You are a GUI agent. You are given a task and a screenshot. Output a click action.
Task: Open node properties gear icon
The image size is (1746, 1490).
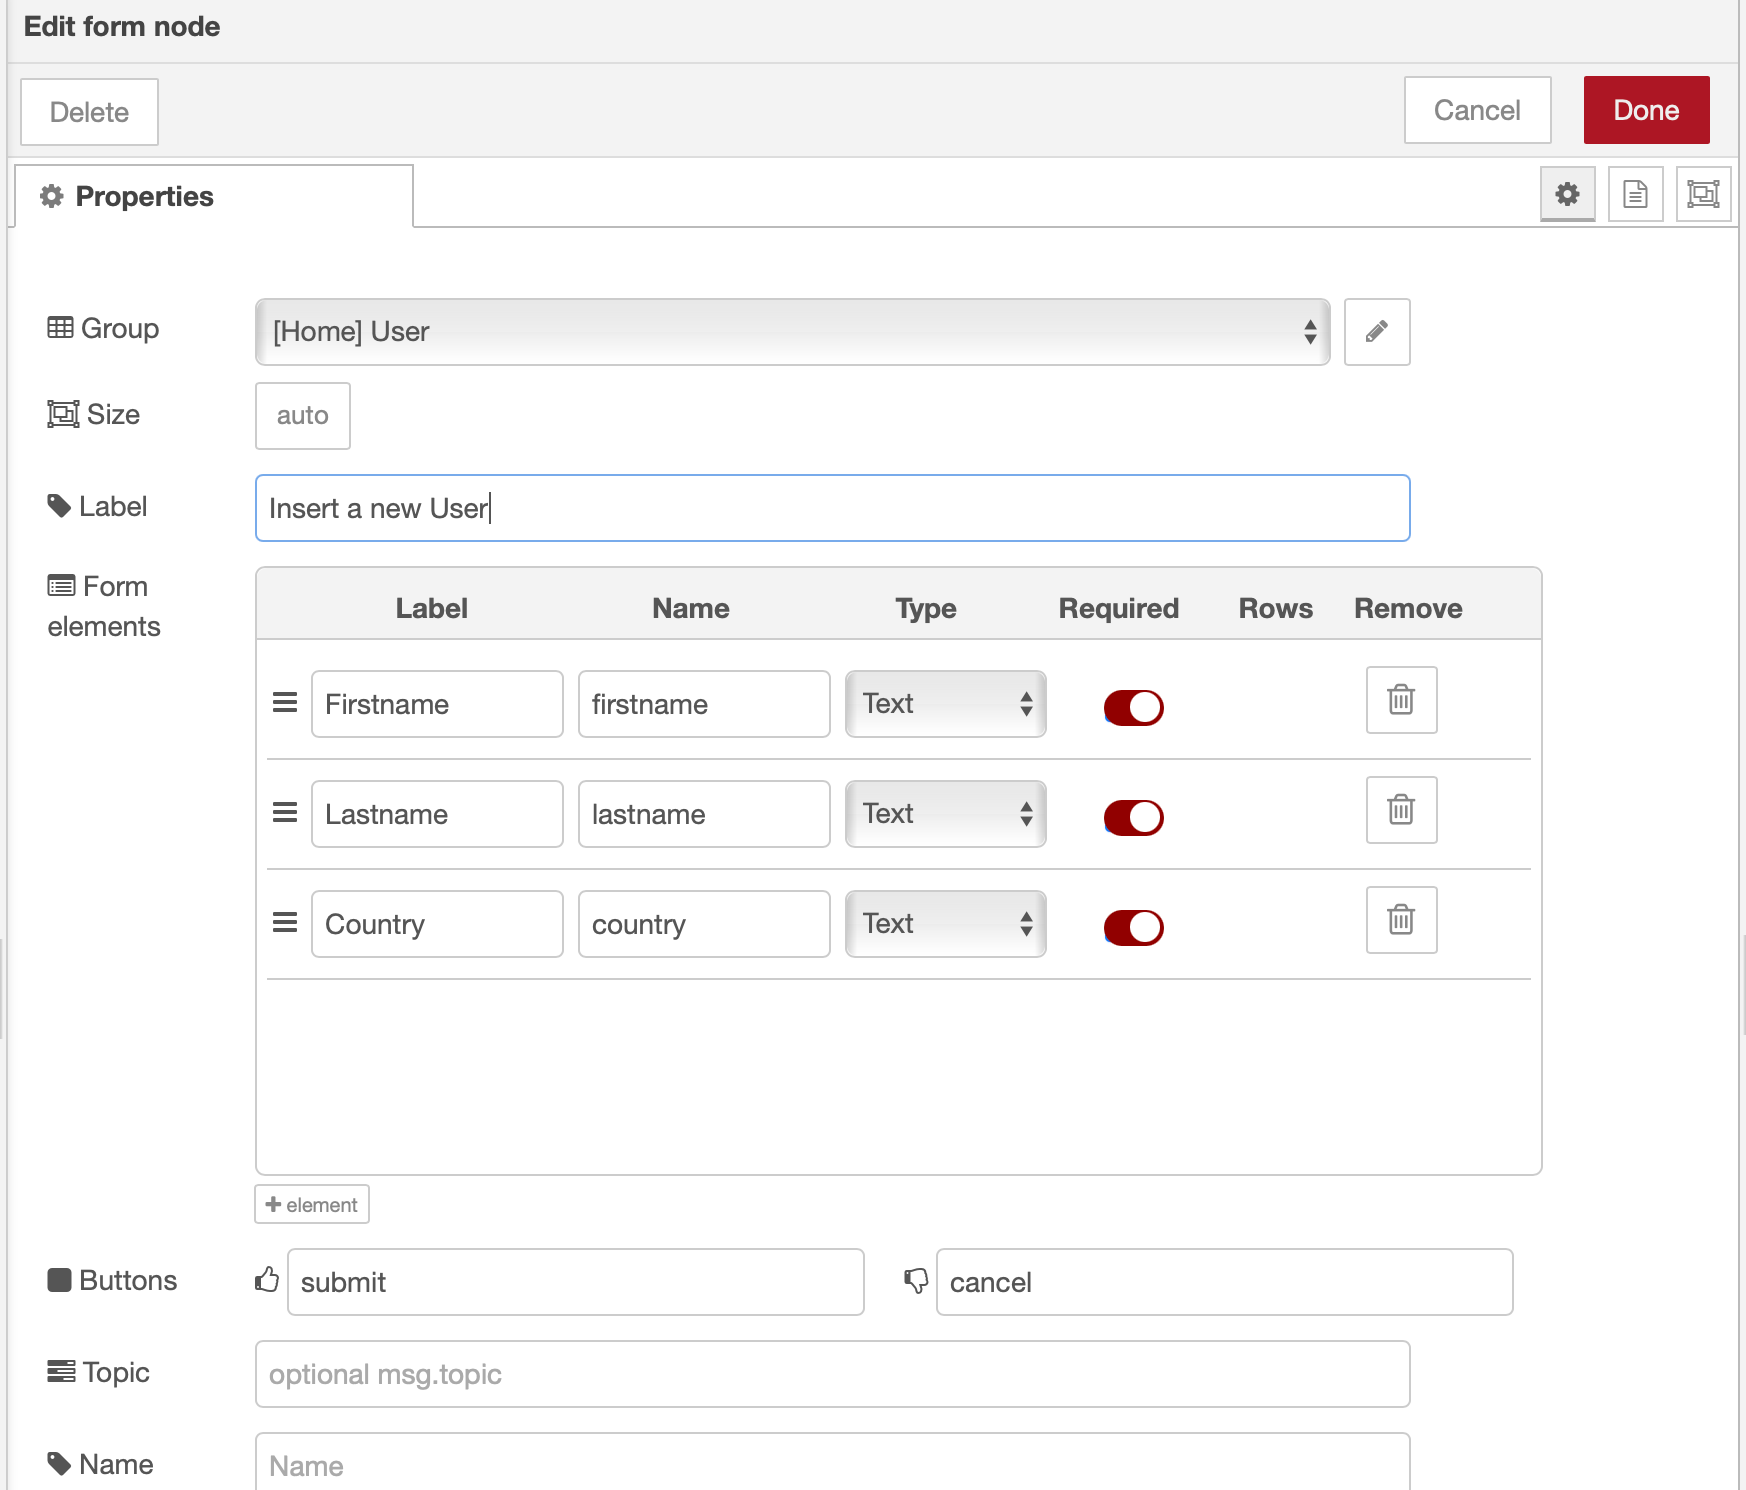click(x=1567, y=194)
